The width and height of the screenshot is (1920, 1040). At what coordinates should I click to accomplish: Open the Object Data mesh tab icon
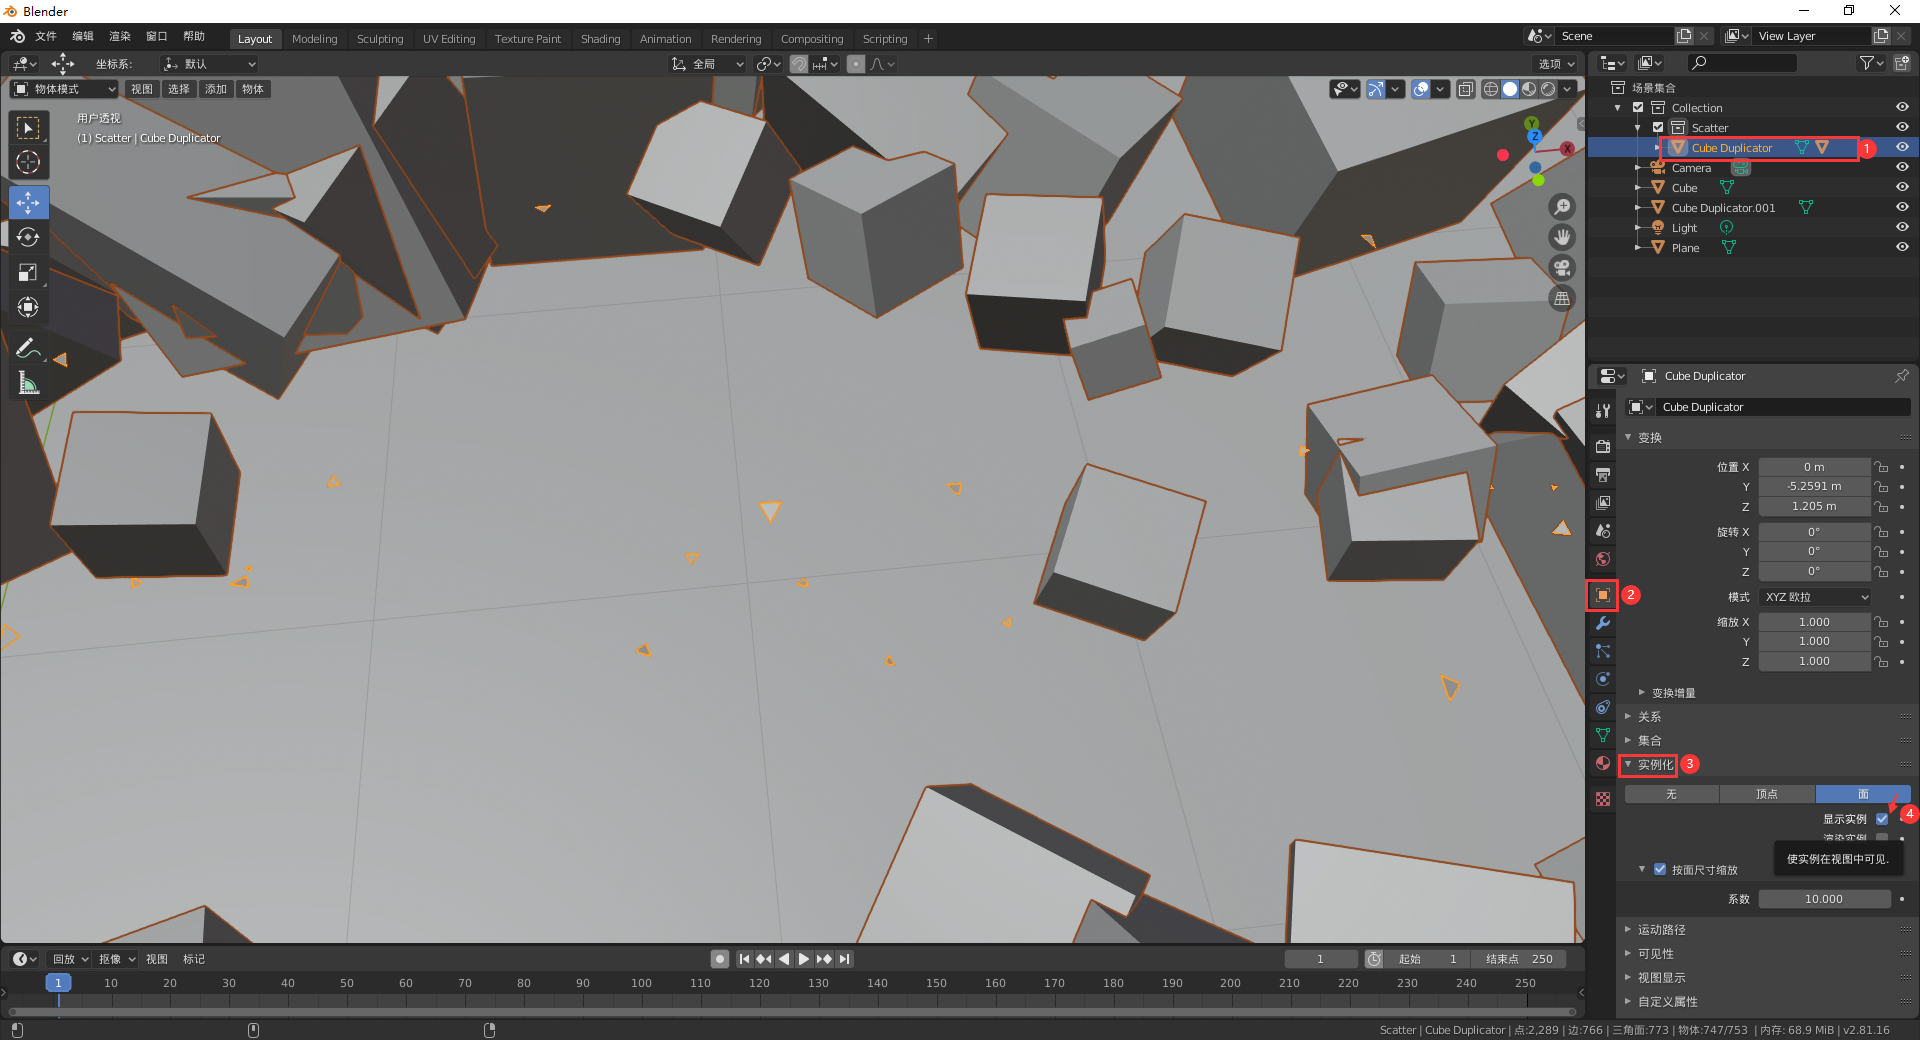coord(1603,735)
